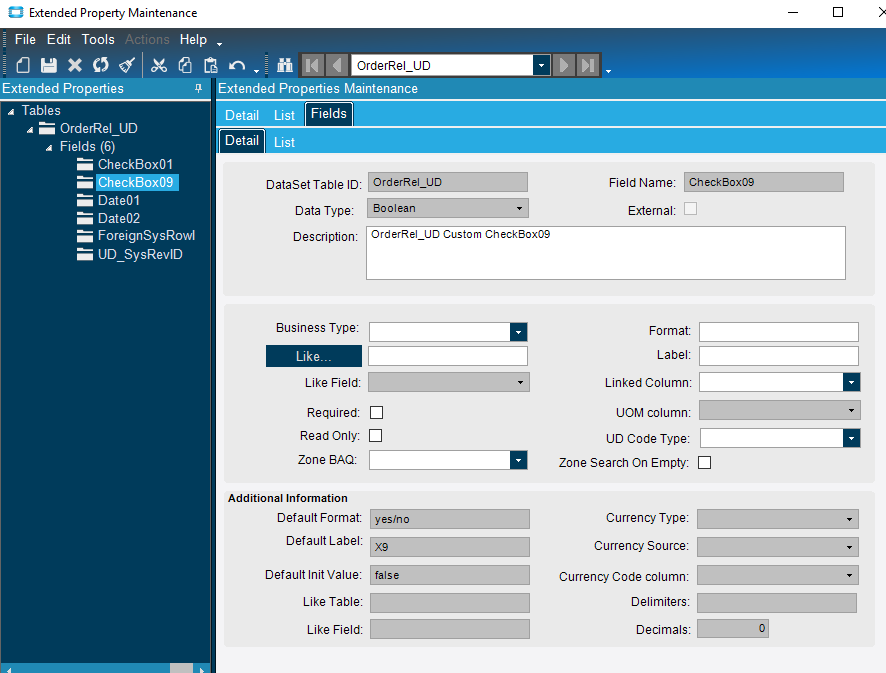Viewport: 886px width, 673px height.
Task: Click the app icon in the title bar
Action: 16,12
